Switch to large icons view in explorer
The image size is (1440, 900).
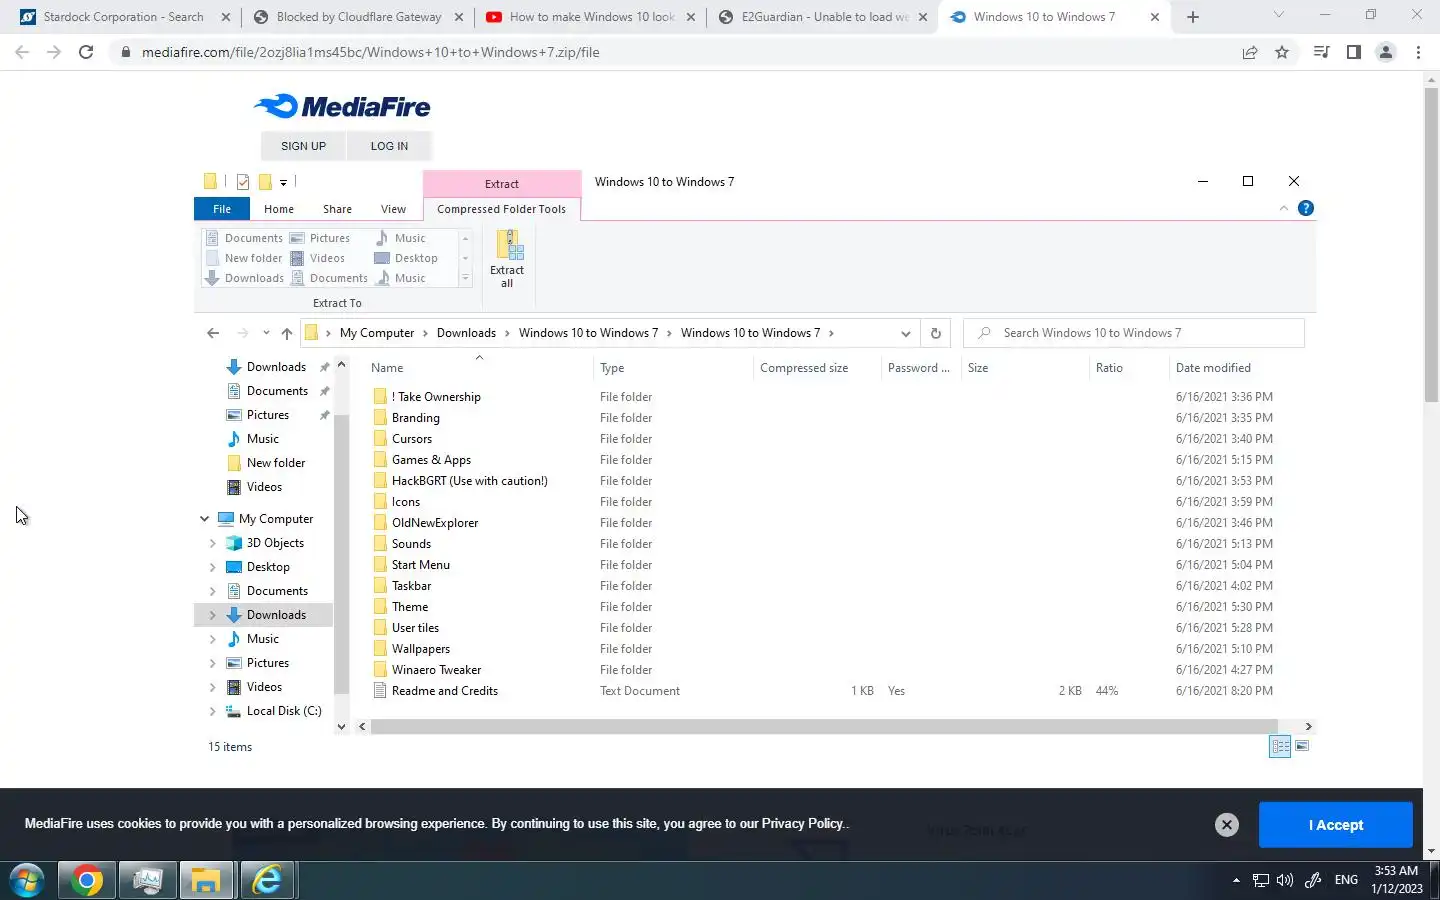[1302, 746]
